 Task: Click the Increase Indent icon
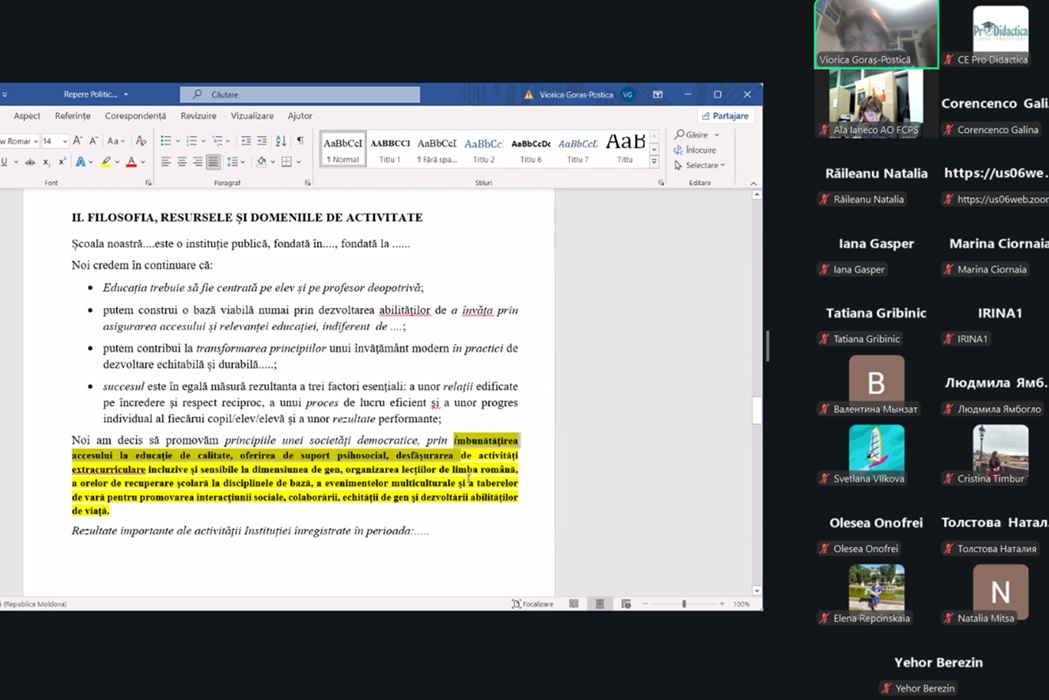pos(262,141)
